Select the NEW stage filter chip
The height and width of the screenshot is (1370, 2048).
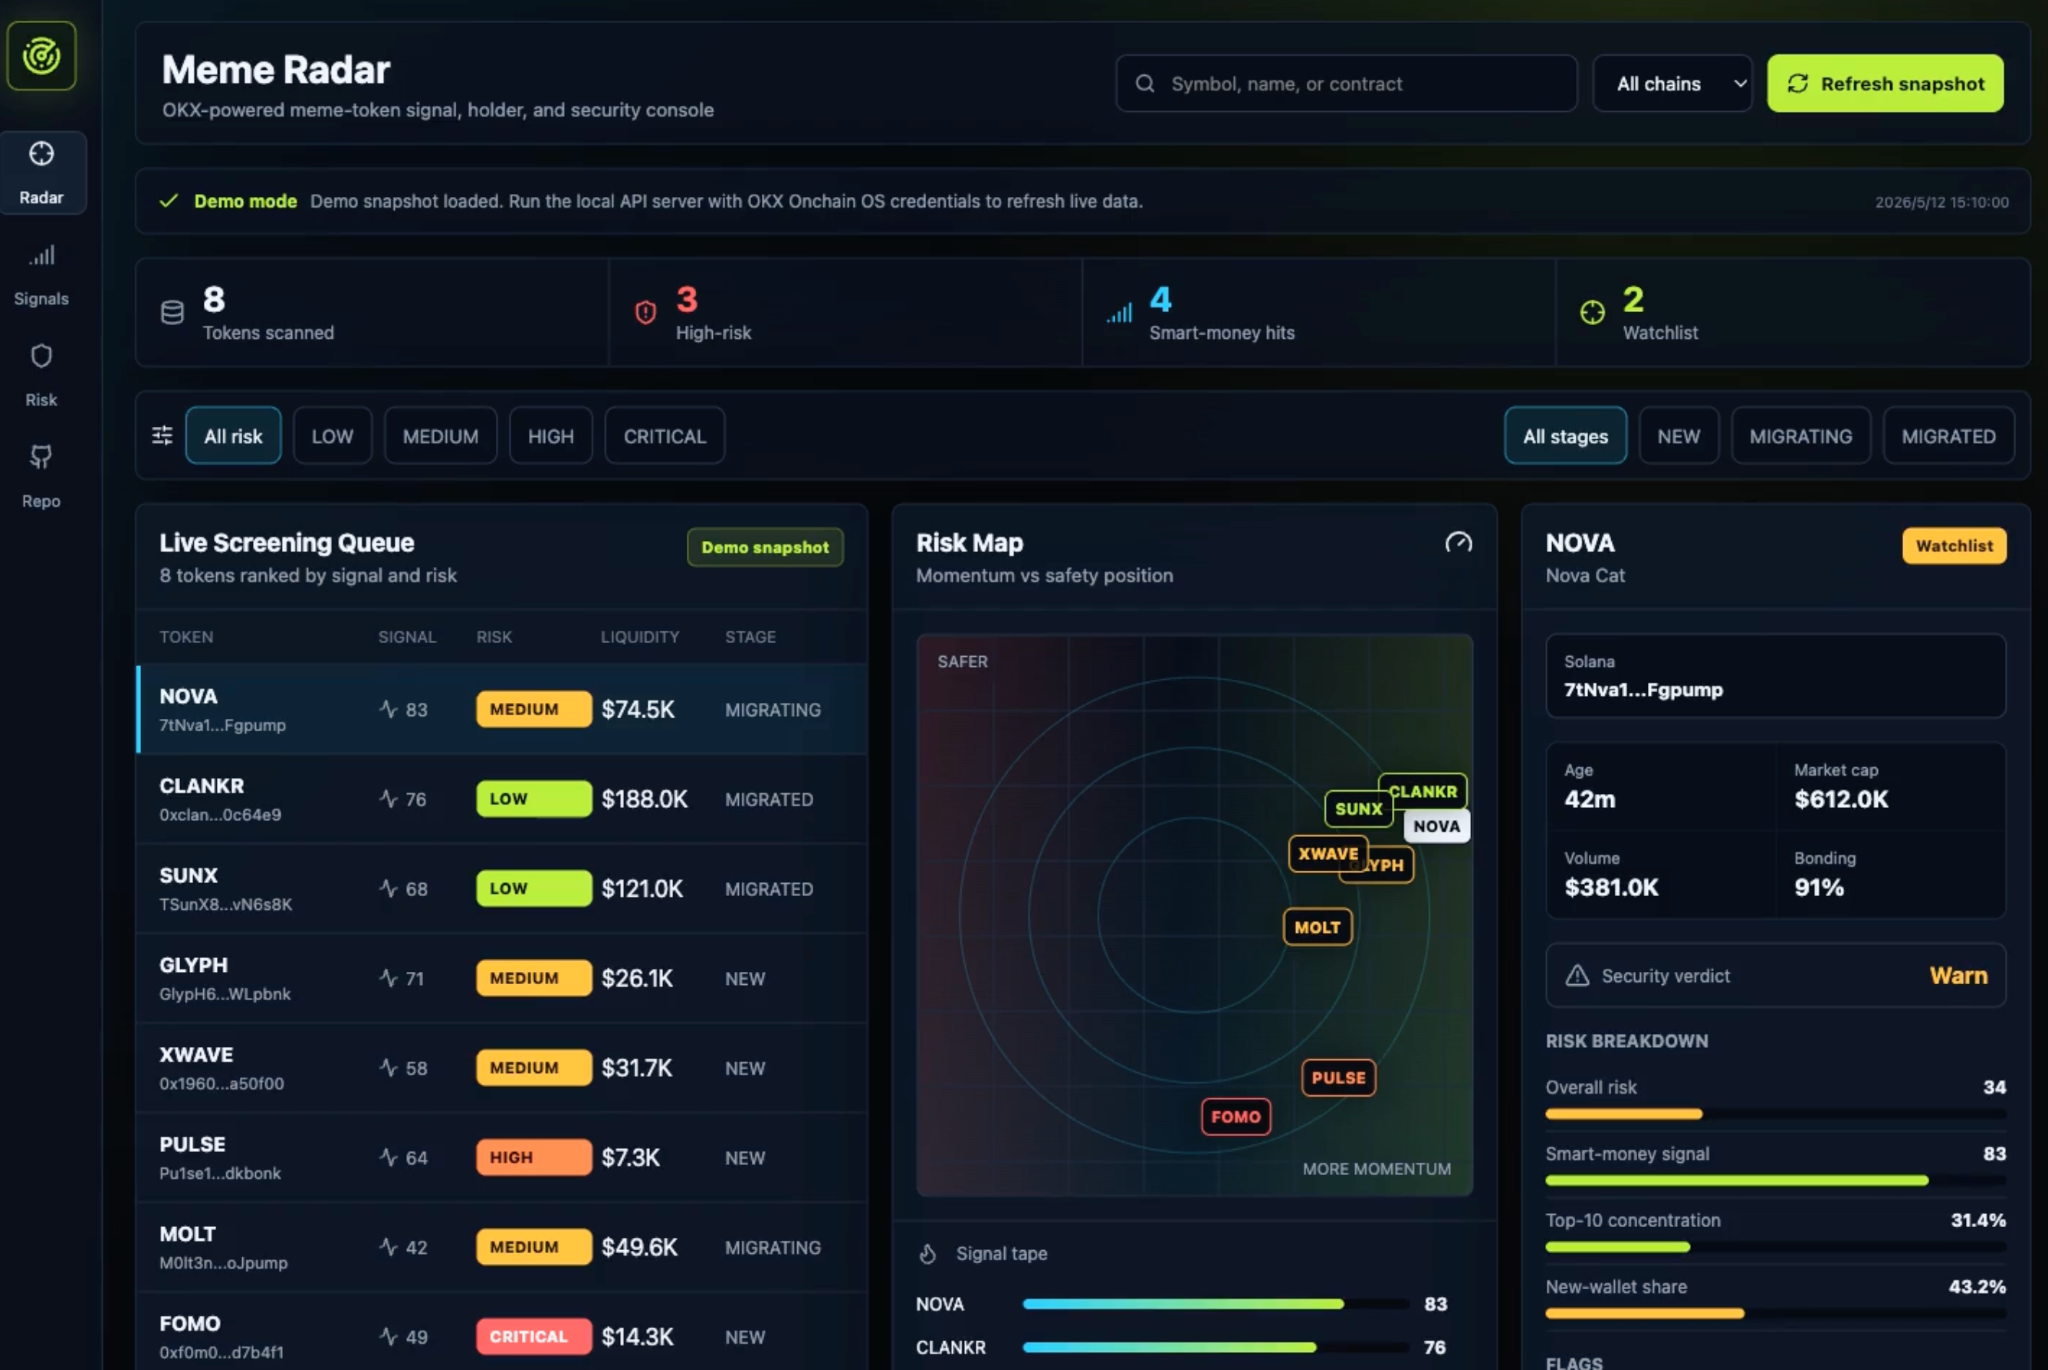(1678, 436)
